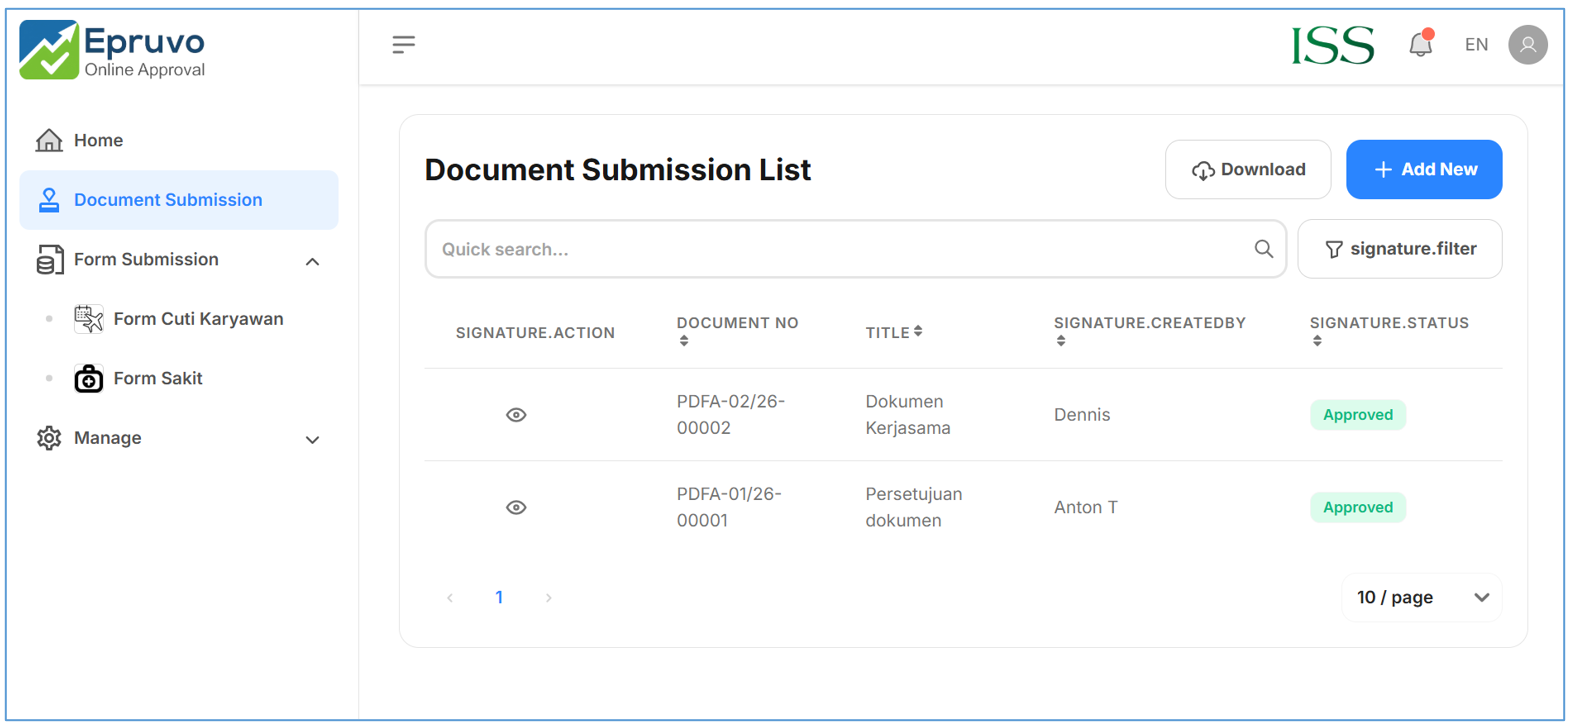The width and height of the screenshot is (1569, 727).
Task: View document PDFA-01/26-00001 via eye icon
Action: click(516, 507)
